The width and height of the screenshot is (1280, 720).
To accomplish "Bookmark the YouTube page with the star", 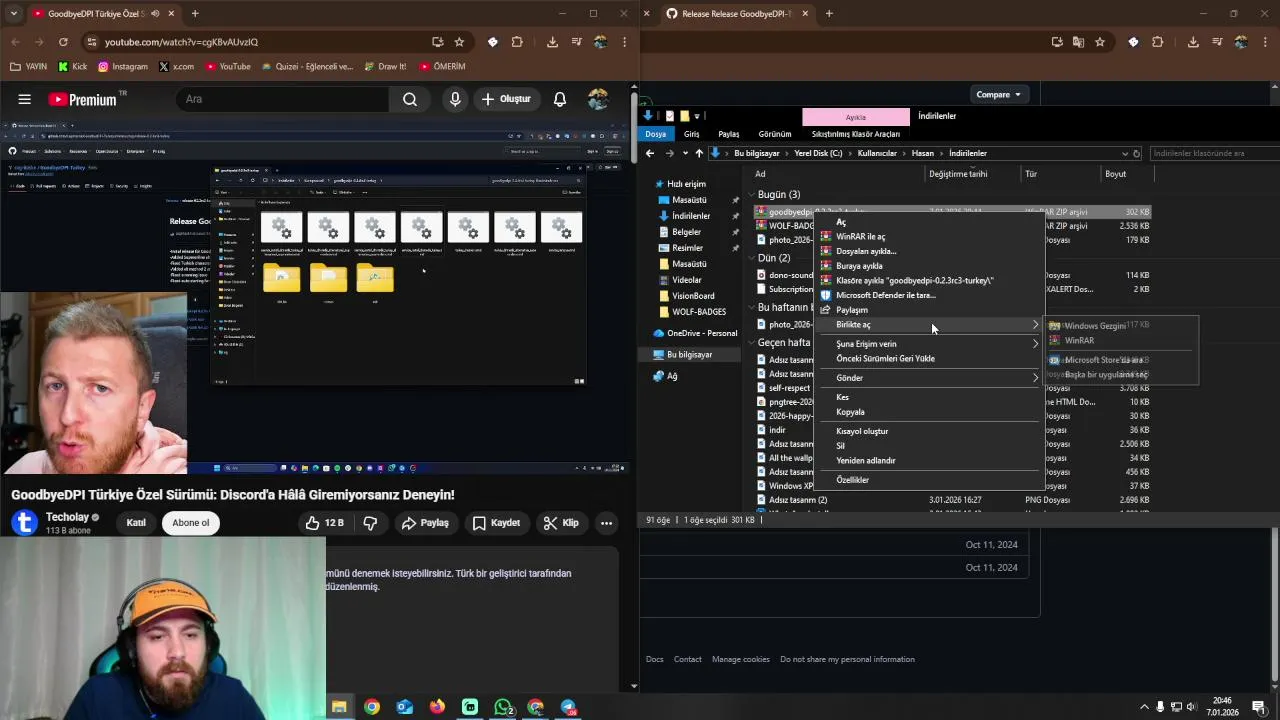I will click(x=459, y=42).
